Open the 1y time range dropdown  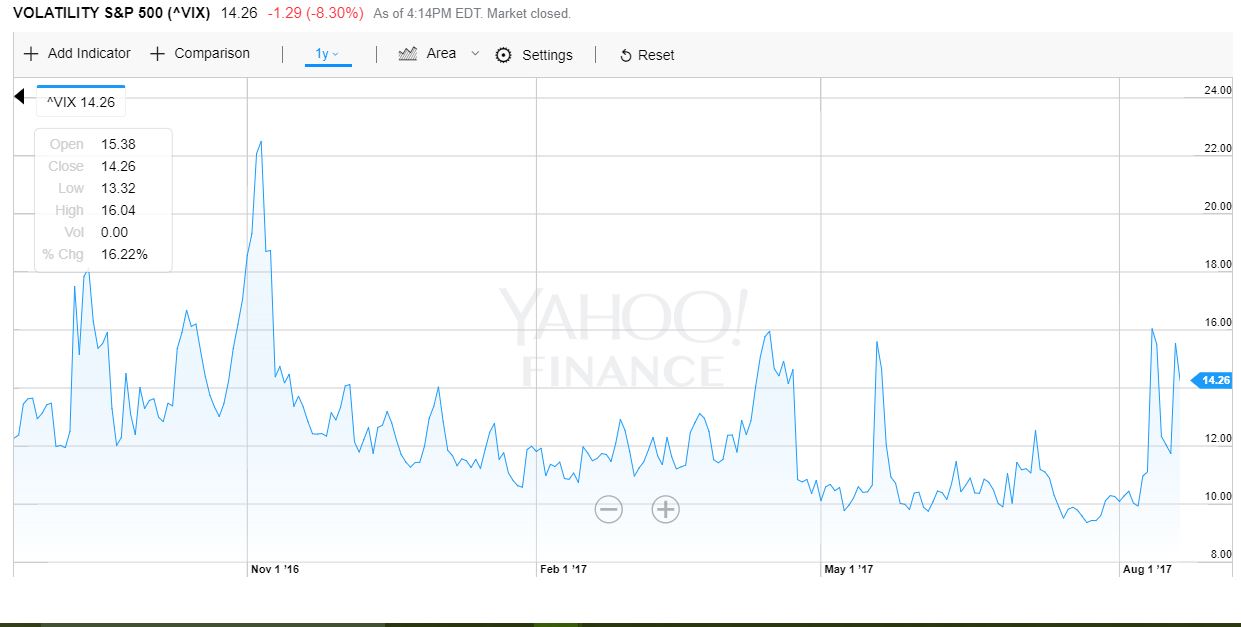pyautogui.click(x=328, y=54)
